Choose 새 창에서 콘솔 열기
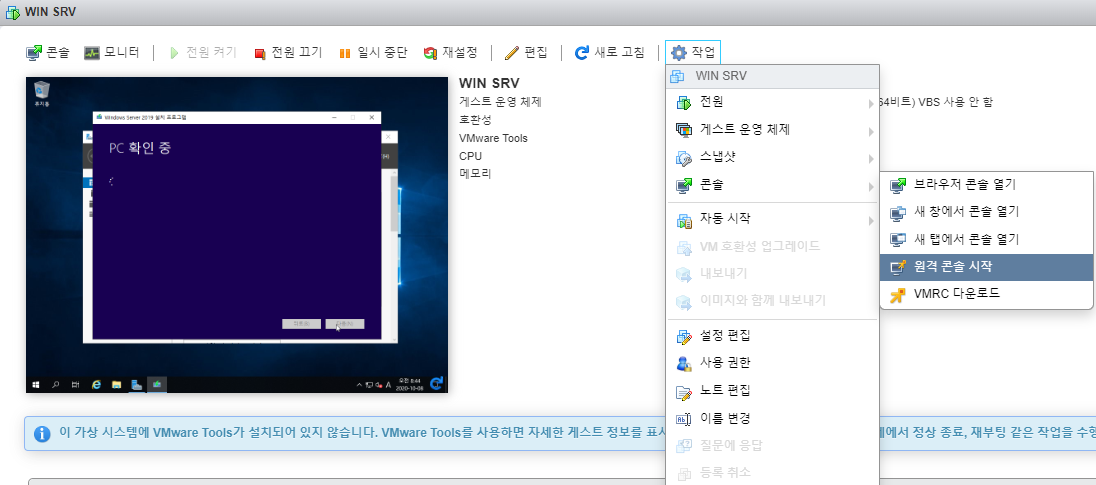Image resolution: width=1096 pixels, height=485 pixels. 986,212
